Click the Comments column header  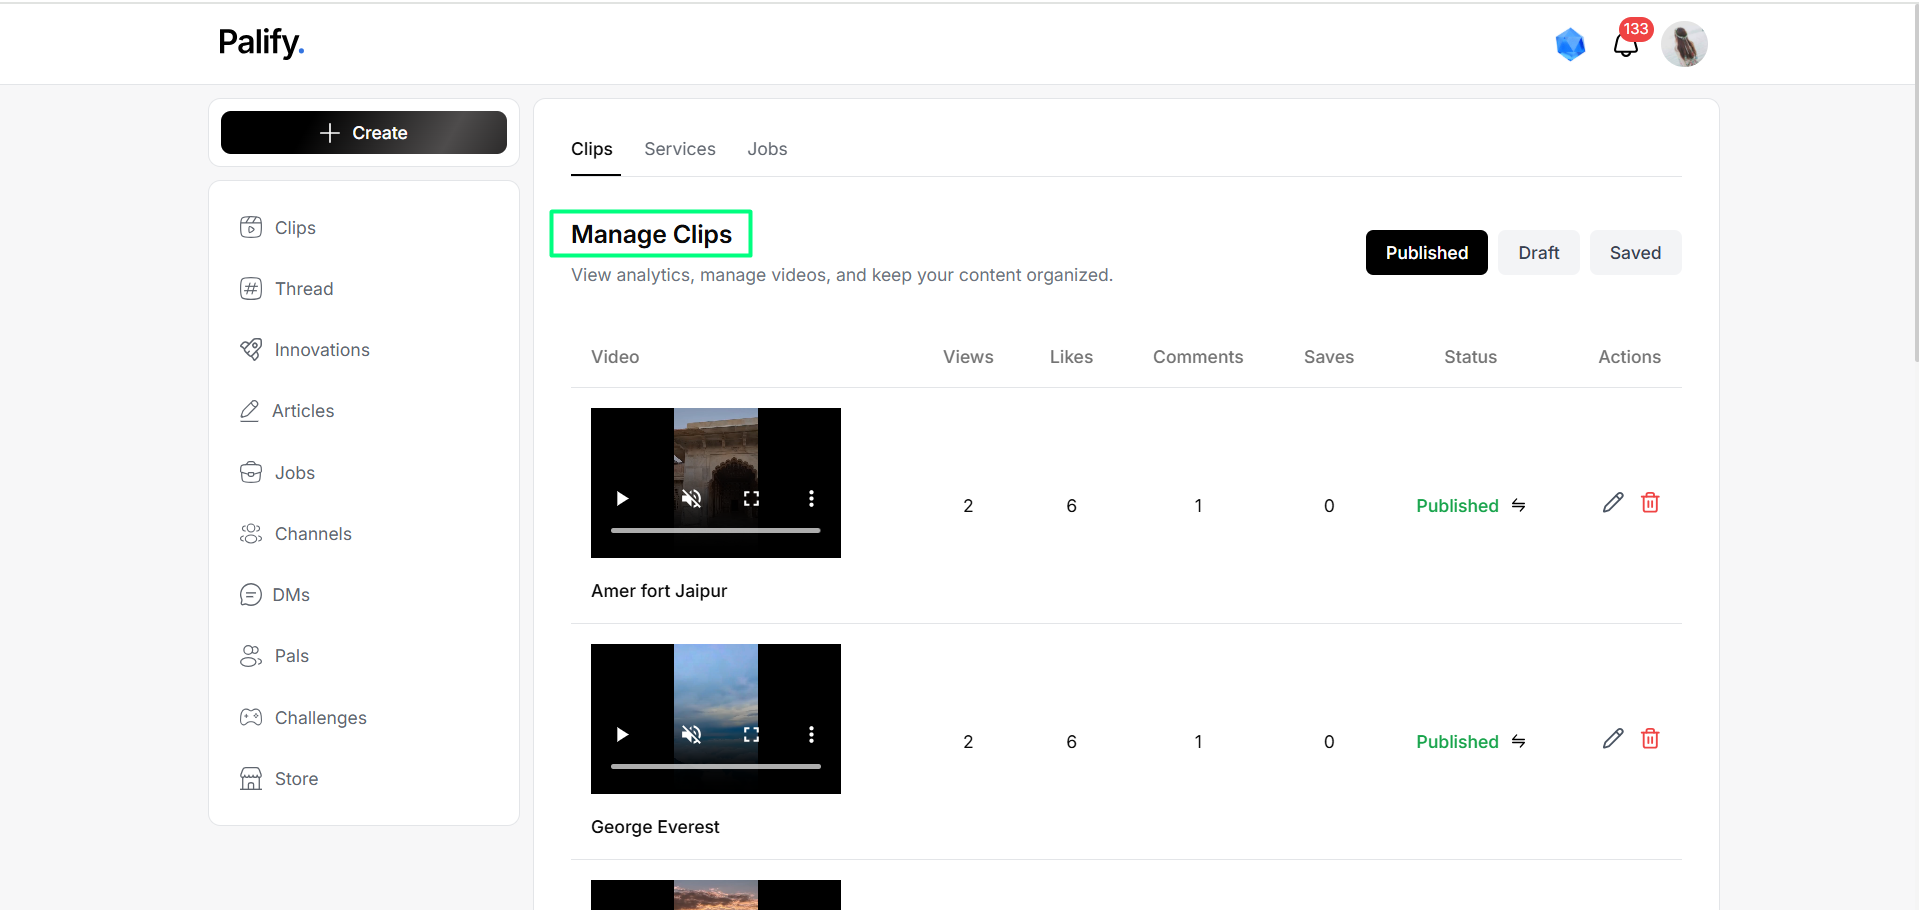(x=1198, y=357)
